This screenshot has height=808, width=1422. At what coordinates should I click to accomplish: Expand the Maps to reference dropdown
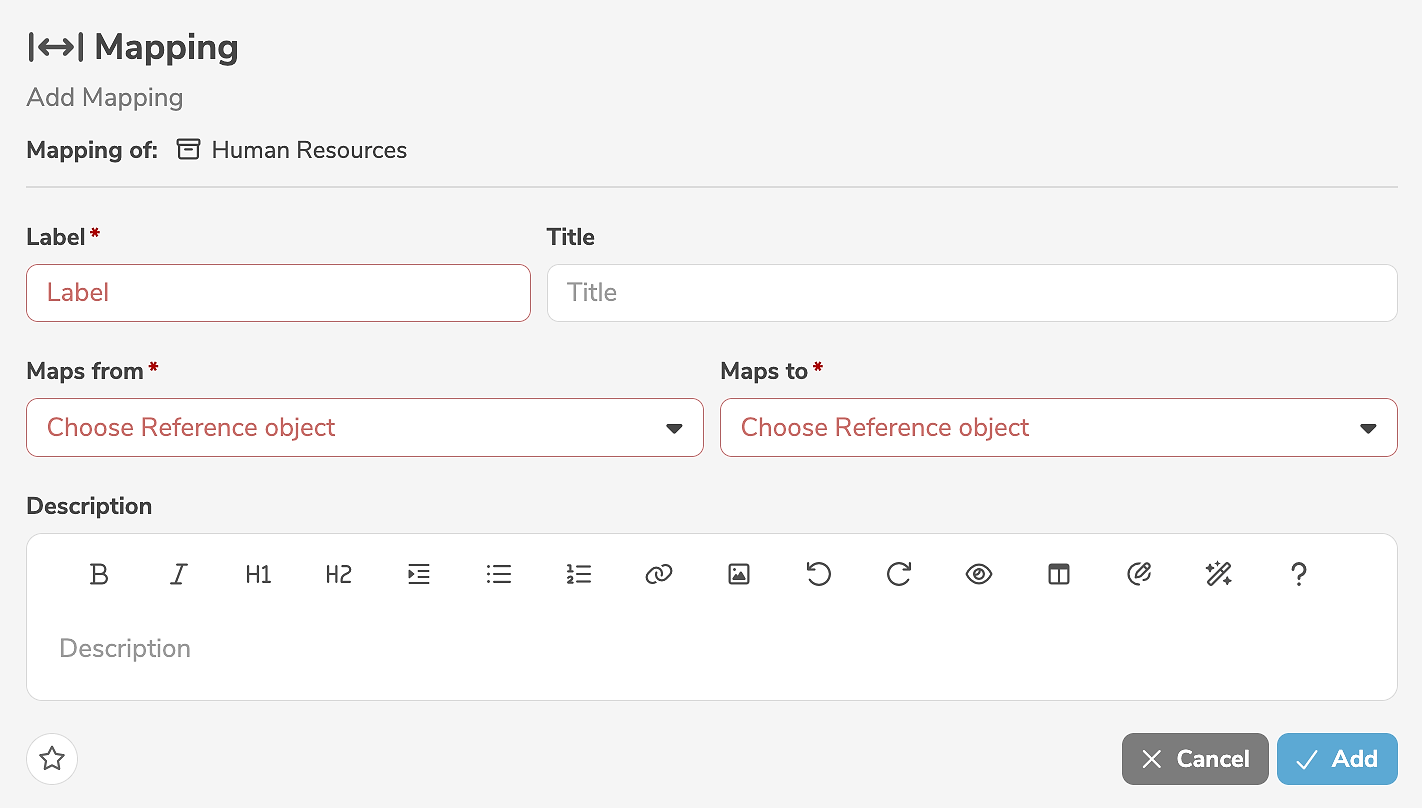(x=1058, y=428)
